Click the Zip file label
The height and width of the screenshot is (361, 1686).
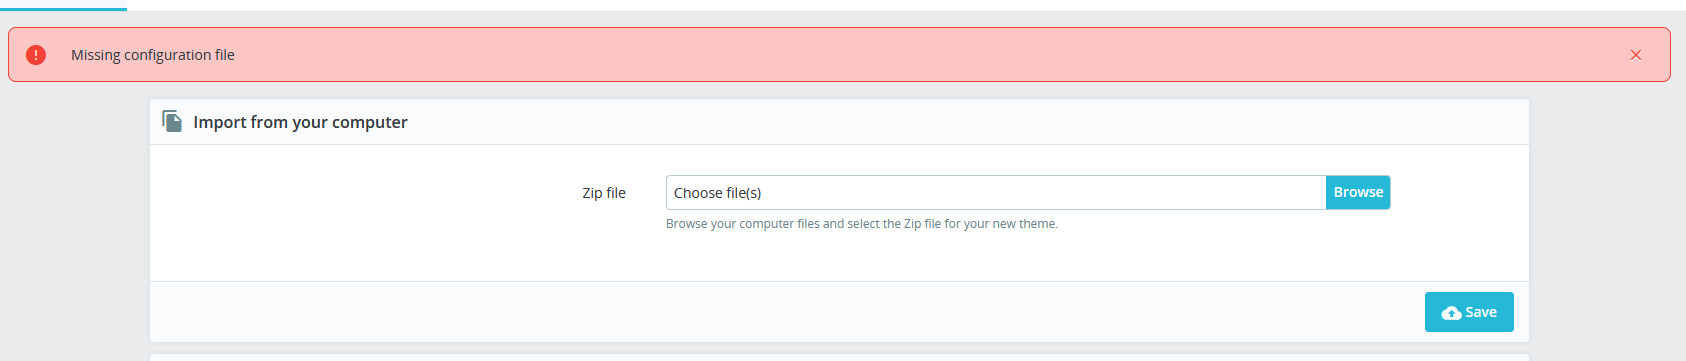click(604, 193)
